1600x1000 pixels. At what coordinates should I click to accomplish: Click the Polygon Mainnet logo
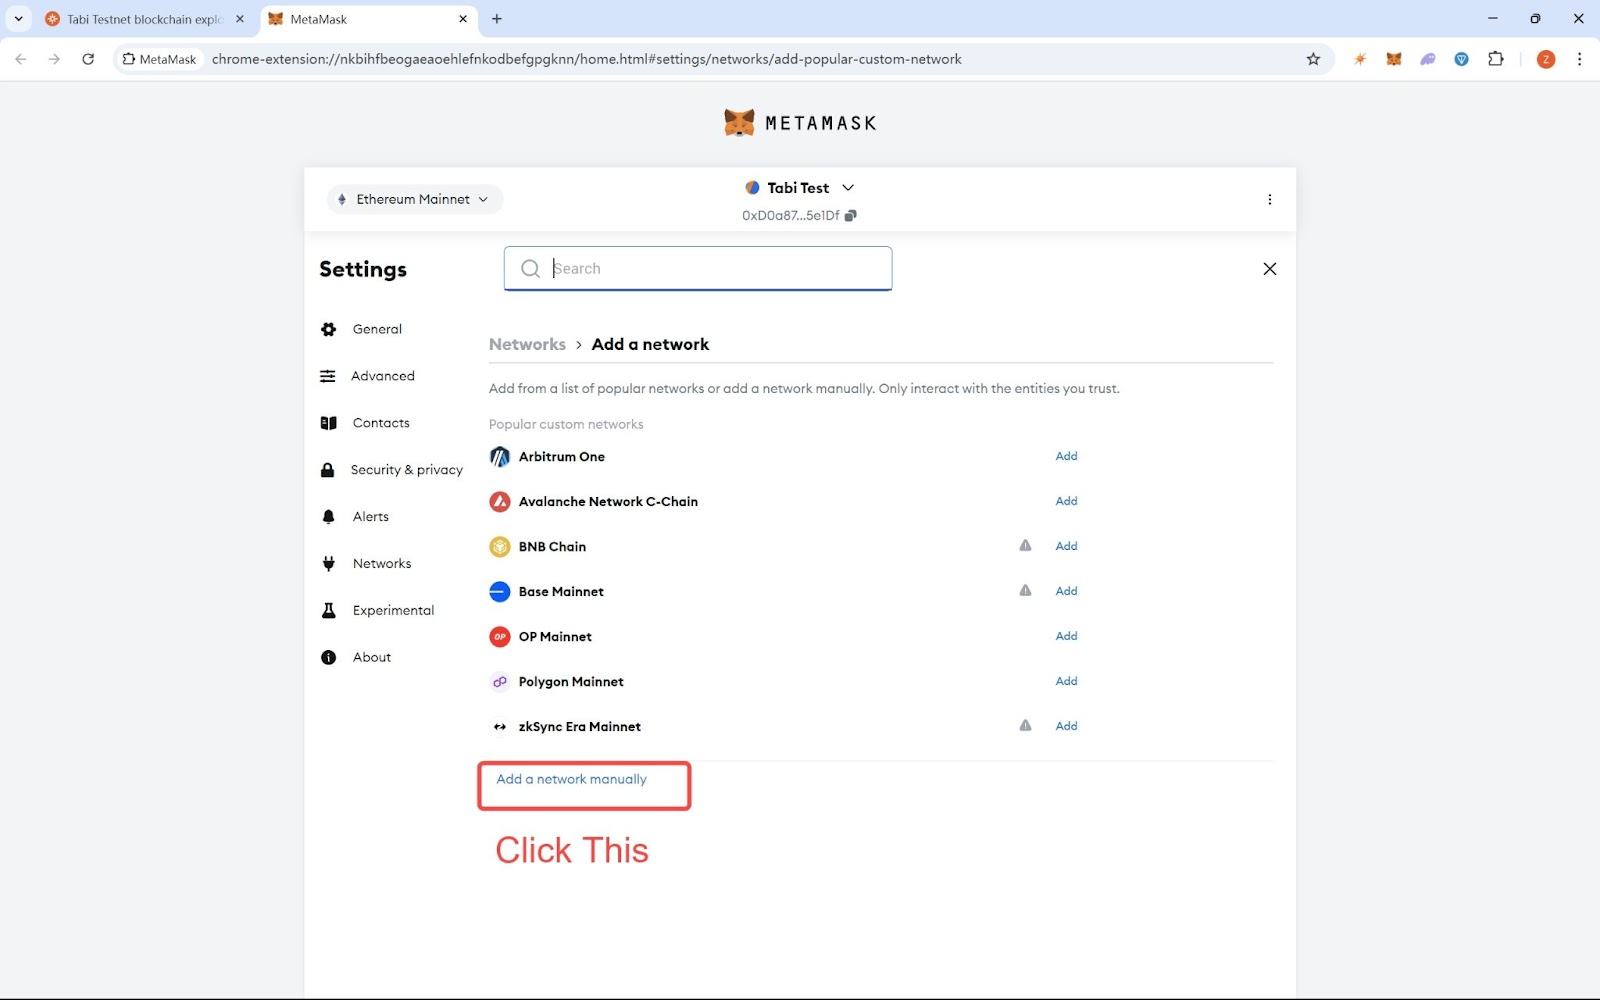point(500,682)
